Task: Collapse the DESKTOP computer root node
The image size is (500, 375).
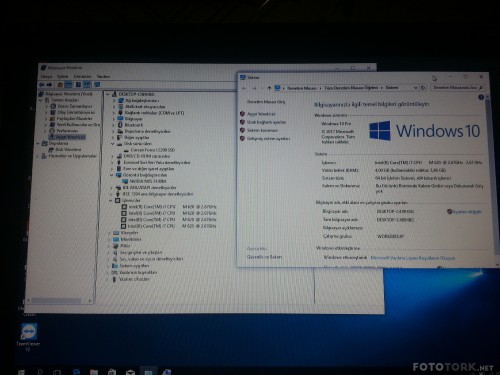Action: (108, 94)
